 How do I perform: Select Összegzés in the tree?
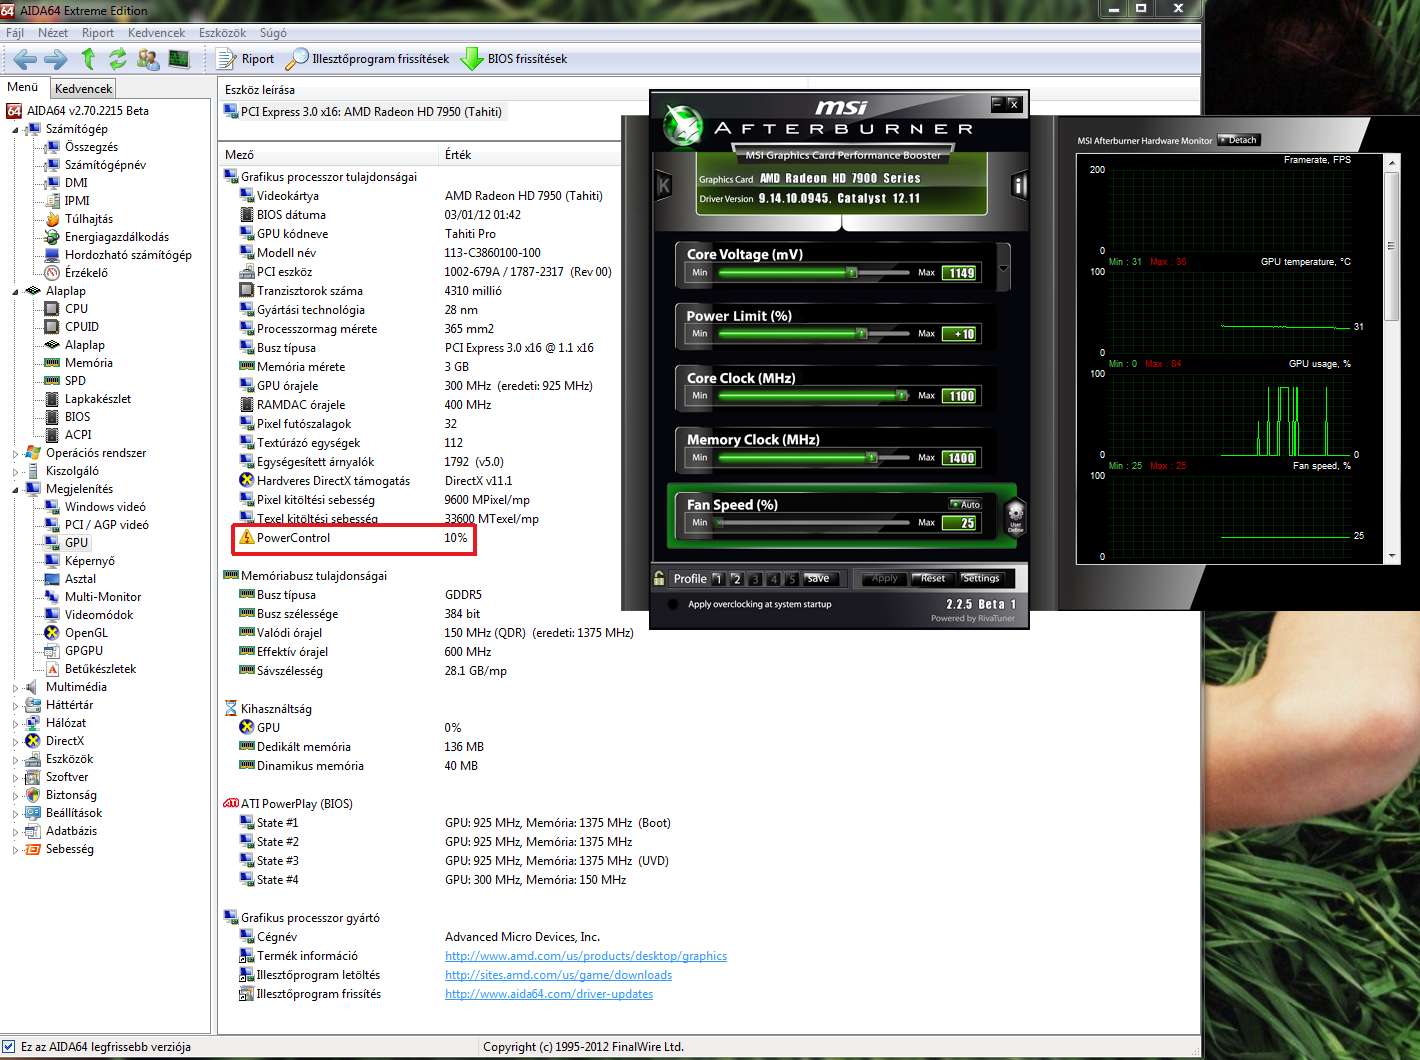91,147
